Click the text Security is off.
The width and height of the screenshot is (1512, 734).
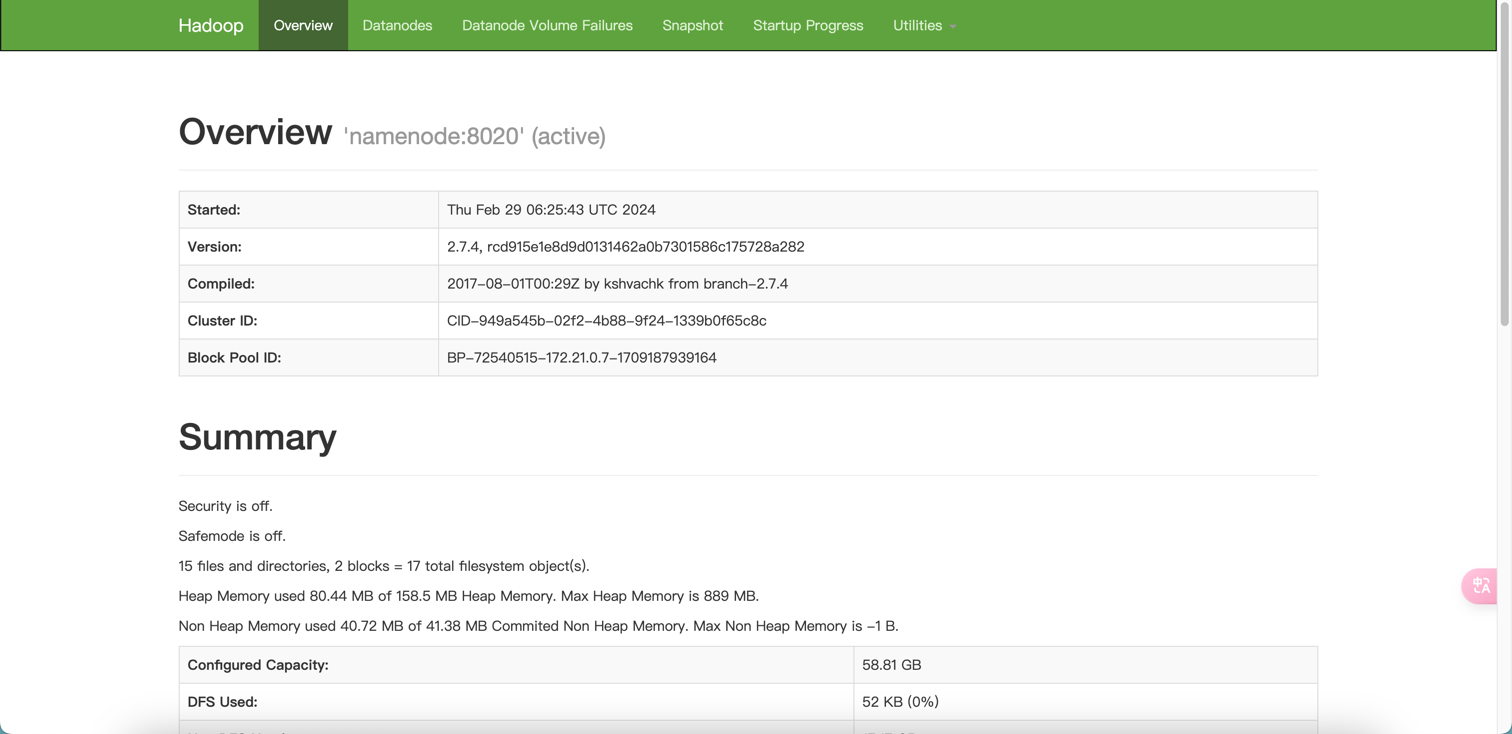pos(225,506)
